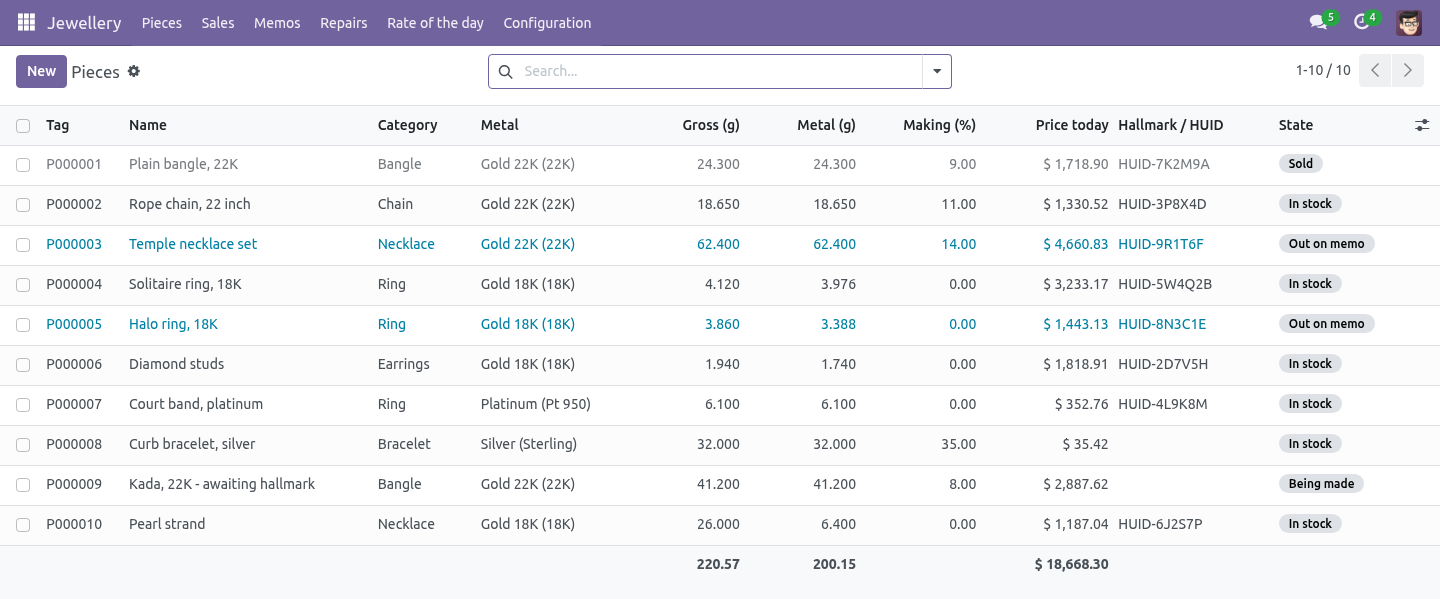The height and width of the screenshot is (599, 1440).
Task: Click the magnifier search icon
Action: (505, 71)
